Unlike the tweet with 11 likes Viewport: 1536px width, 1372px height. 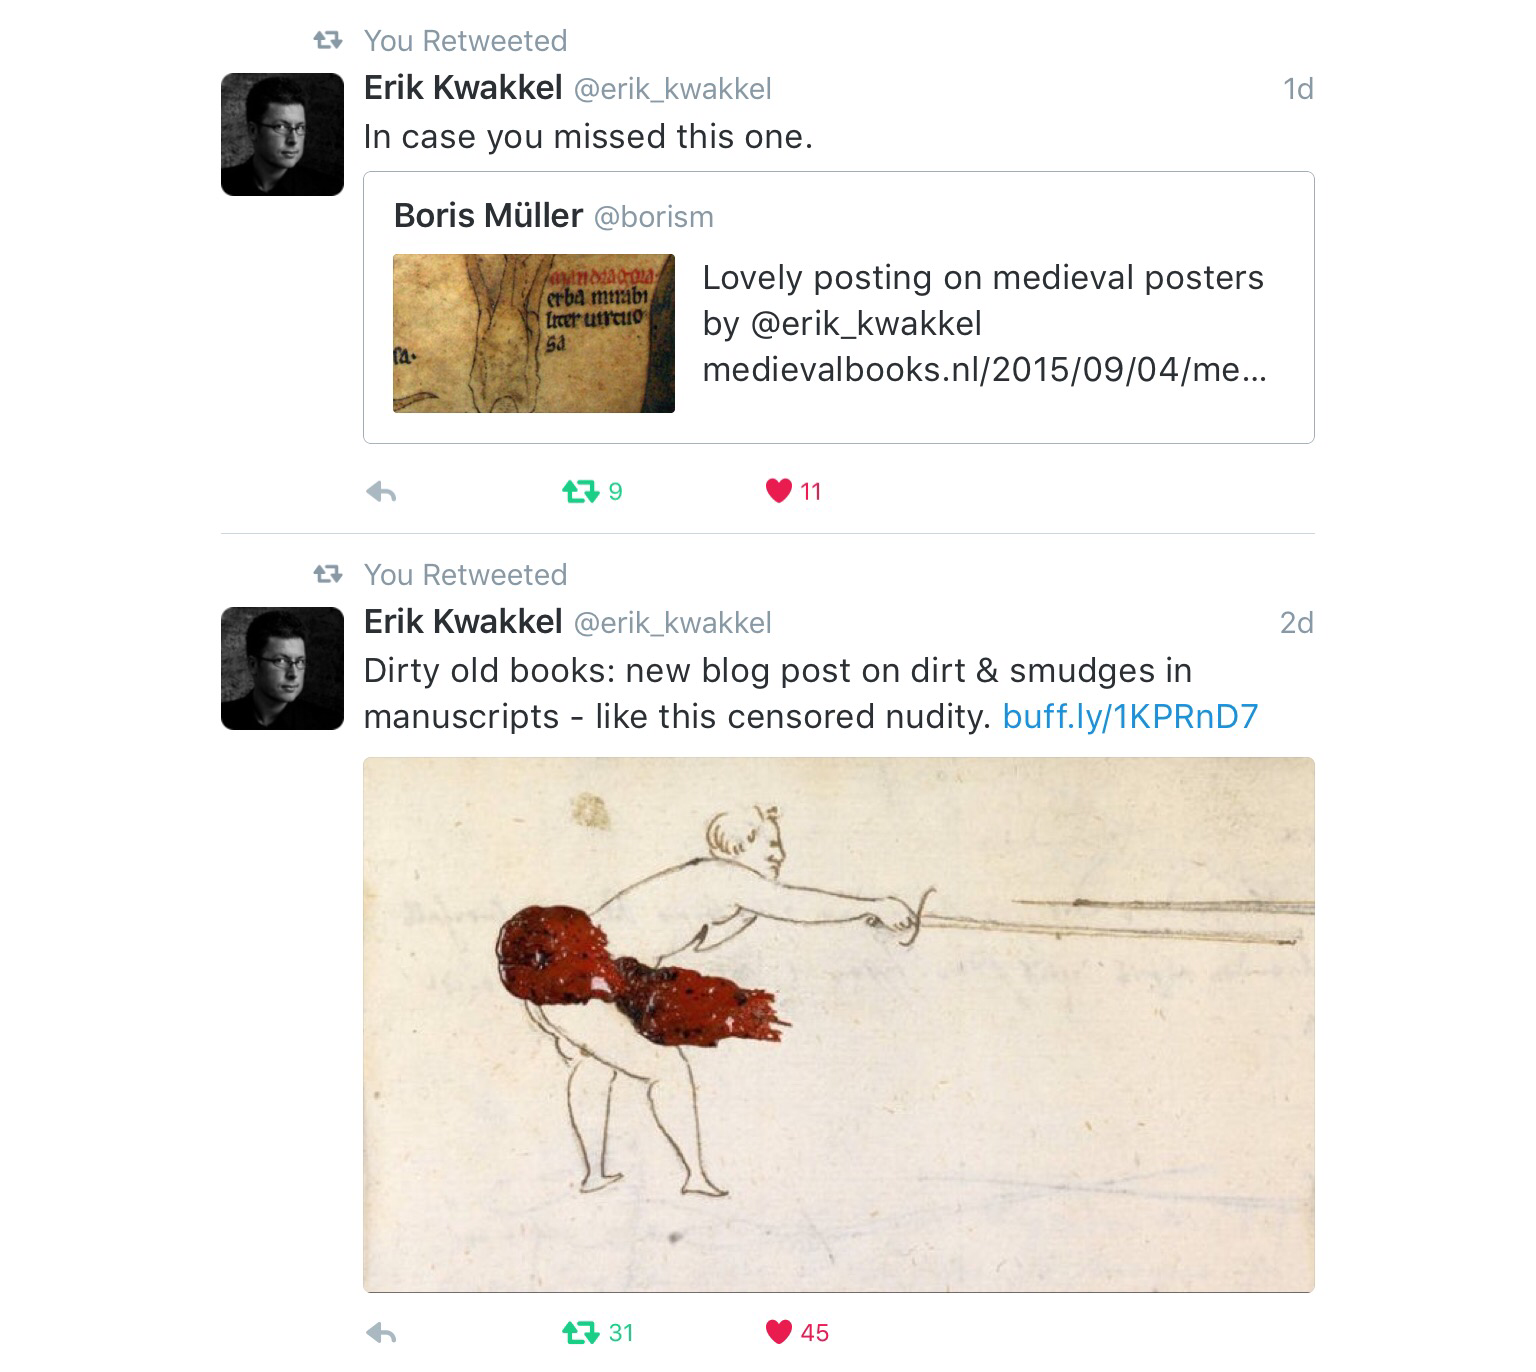click(778, 491)
